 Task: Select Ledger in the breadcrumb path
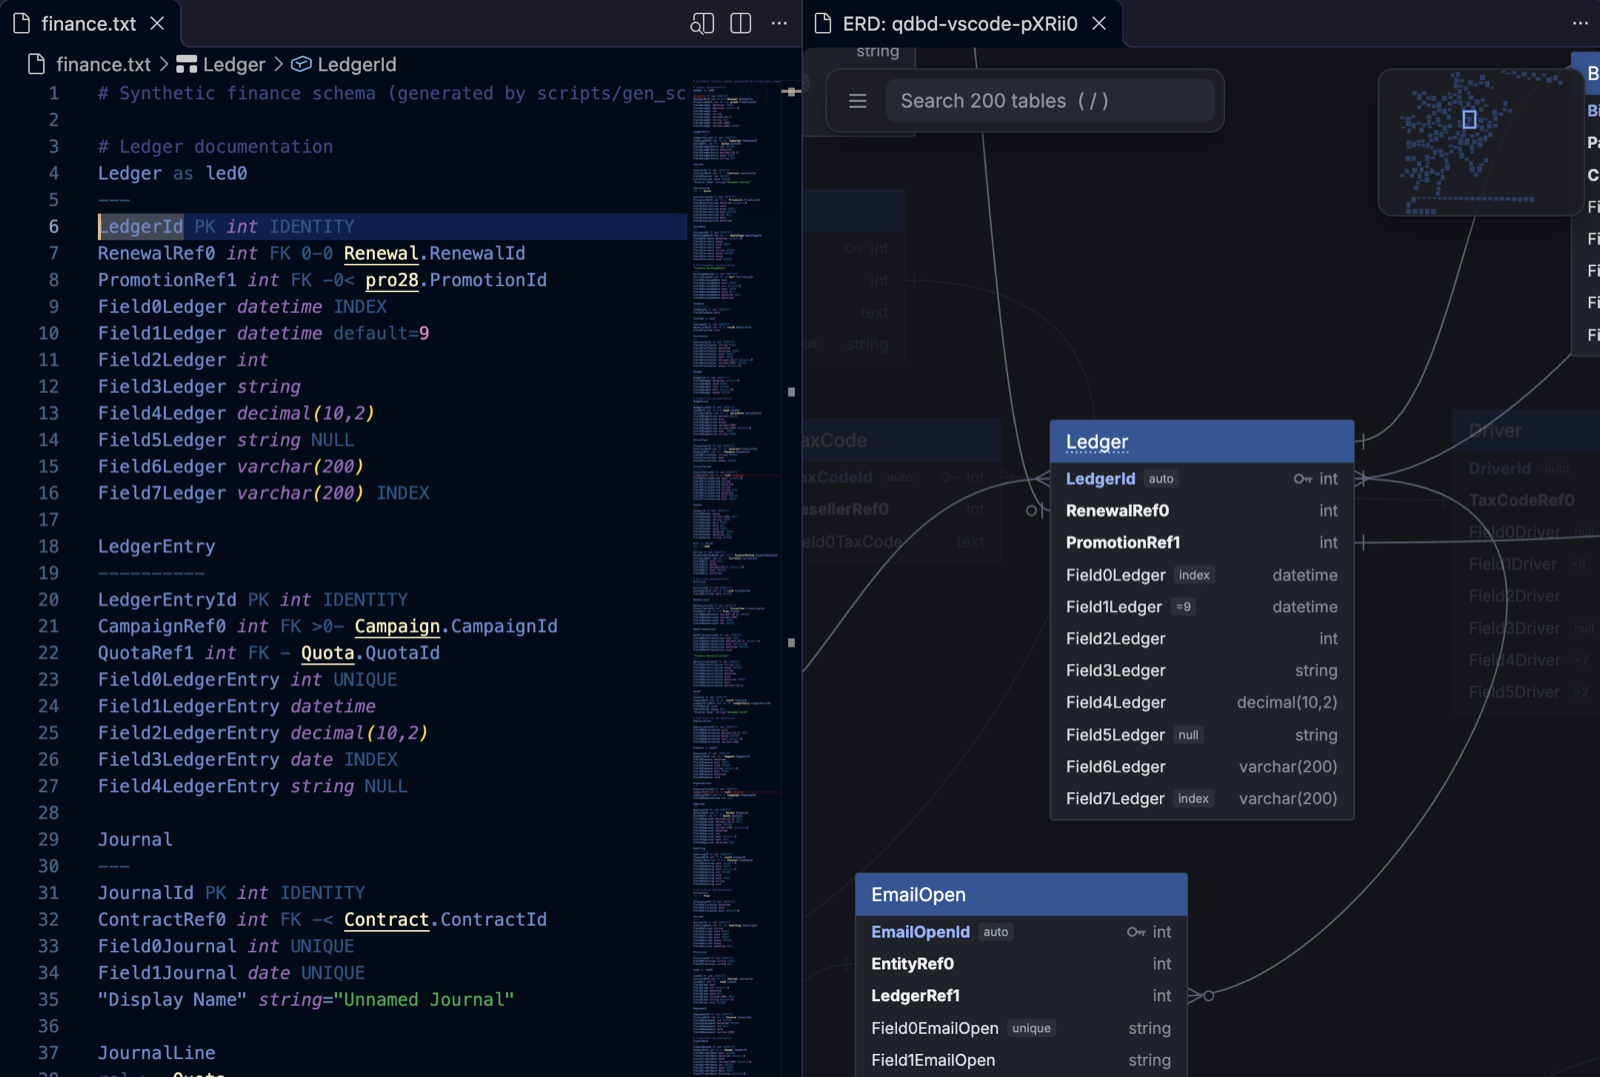(234, 64)
